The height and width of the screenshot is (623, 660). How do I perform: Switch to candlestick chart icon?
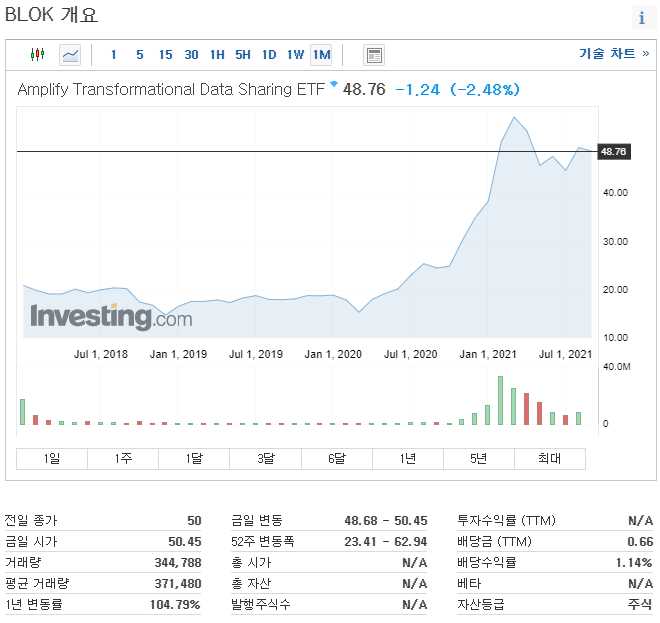(37, 55)
